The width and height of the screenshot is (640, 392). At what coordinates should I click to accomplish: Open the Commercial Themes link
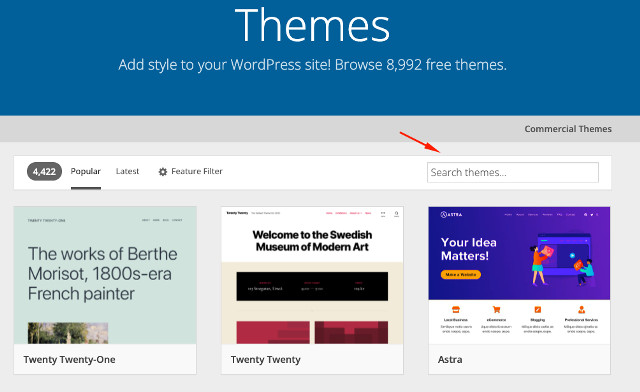(568, 129)
